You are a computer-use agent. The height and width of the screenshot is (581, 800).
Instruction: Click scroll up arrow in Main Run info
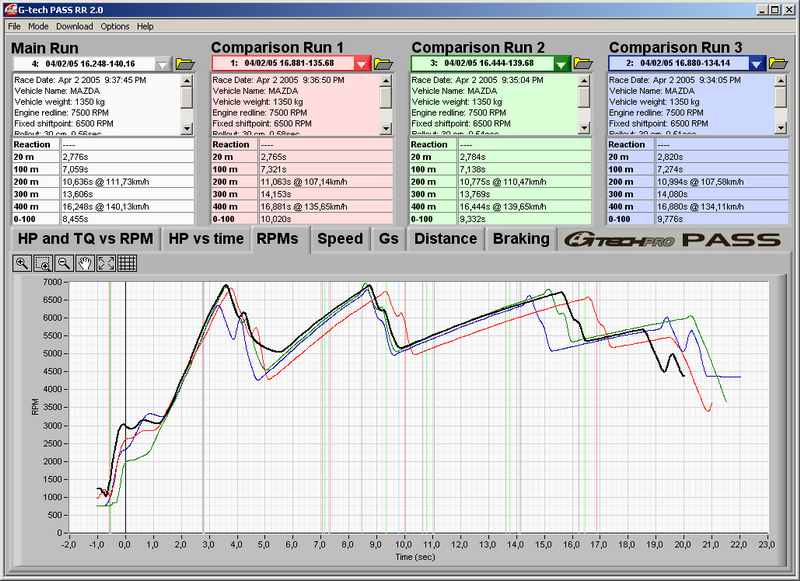pos(187,81)
